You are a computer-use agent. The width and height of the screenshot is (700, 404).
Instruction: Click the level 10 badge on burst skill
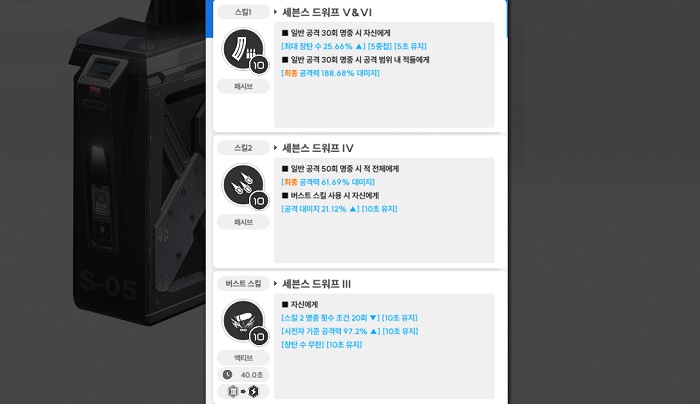click(258, 337)
